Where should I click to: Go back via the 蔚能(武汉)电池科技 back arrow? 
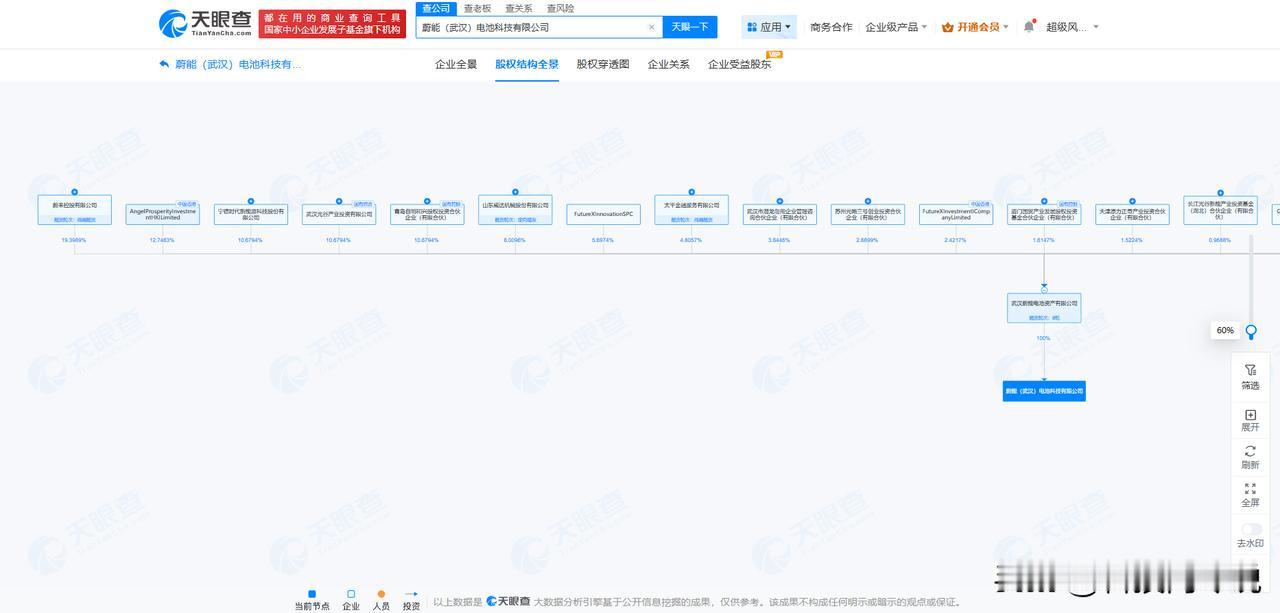(x=165, y=64)
